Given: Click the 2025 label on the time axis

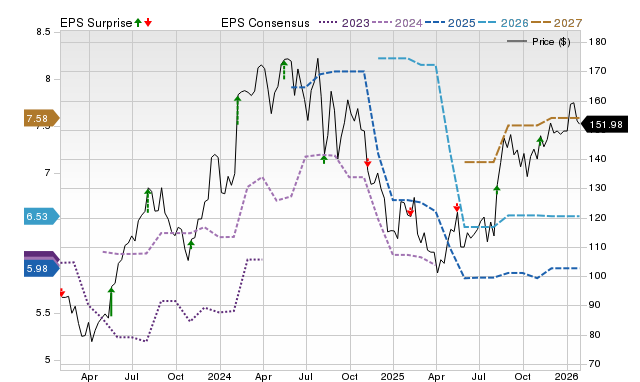Looking at the screenshot, I should (x=392, y=376).
